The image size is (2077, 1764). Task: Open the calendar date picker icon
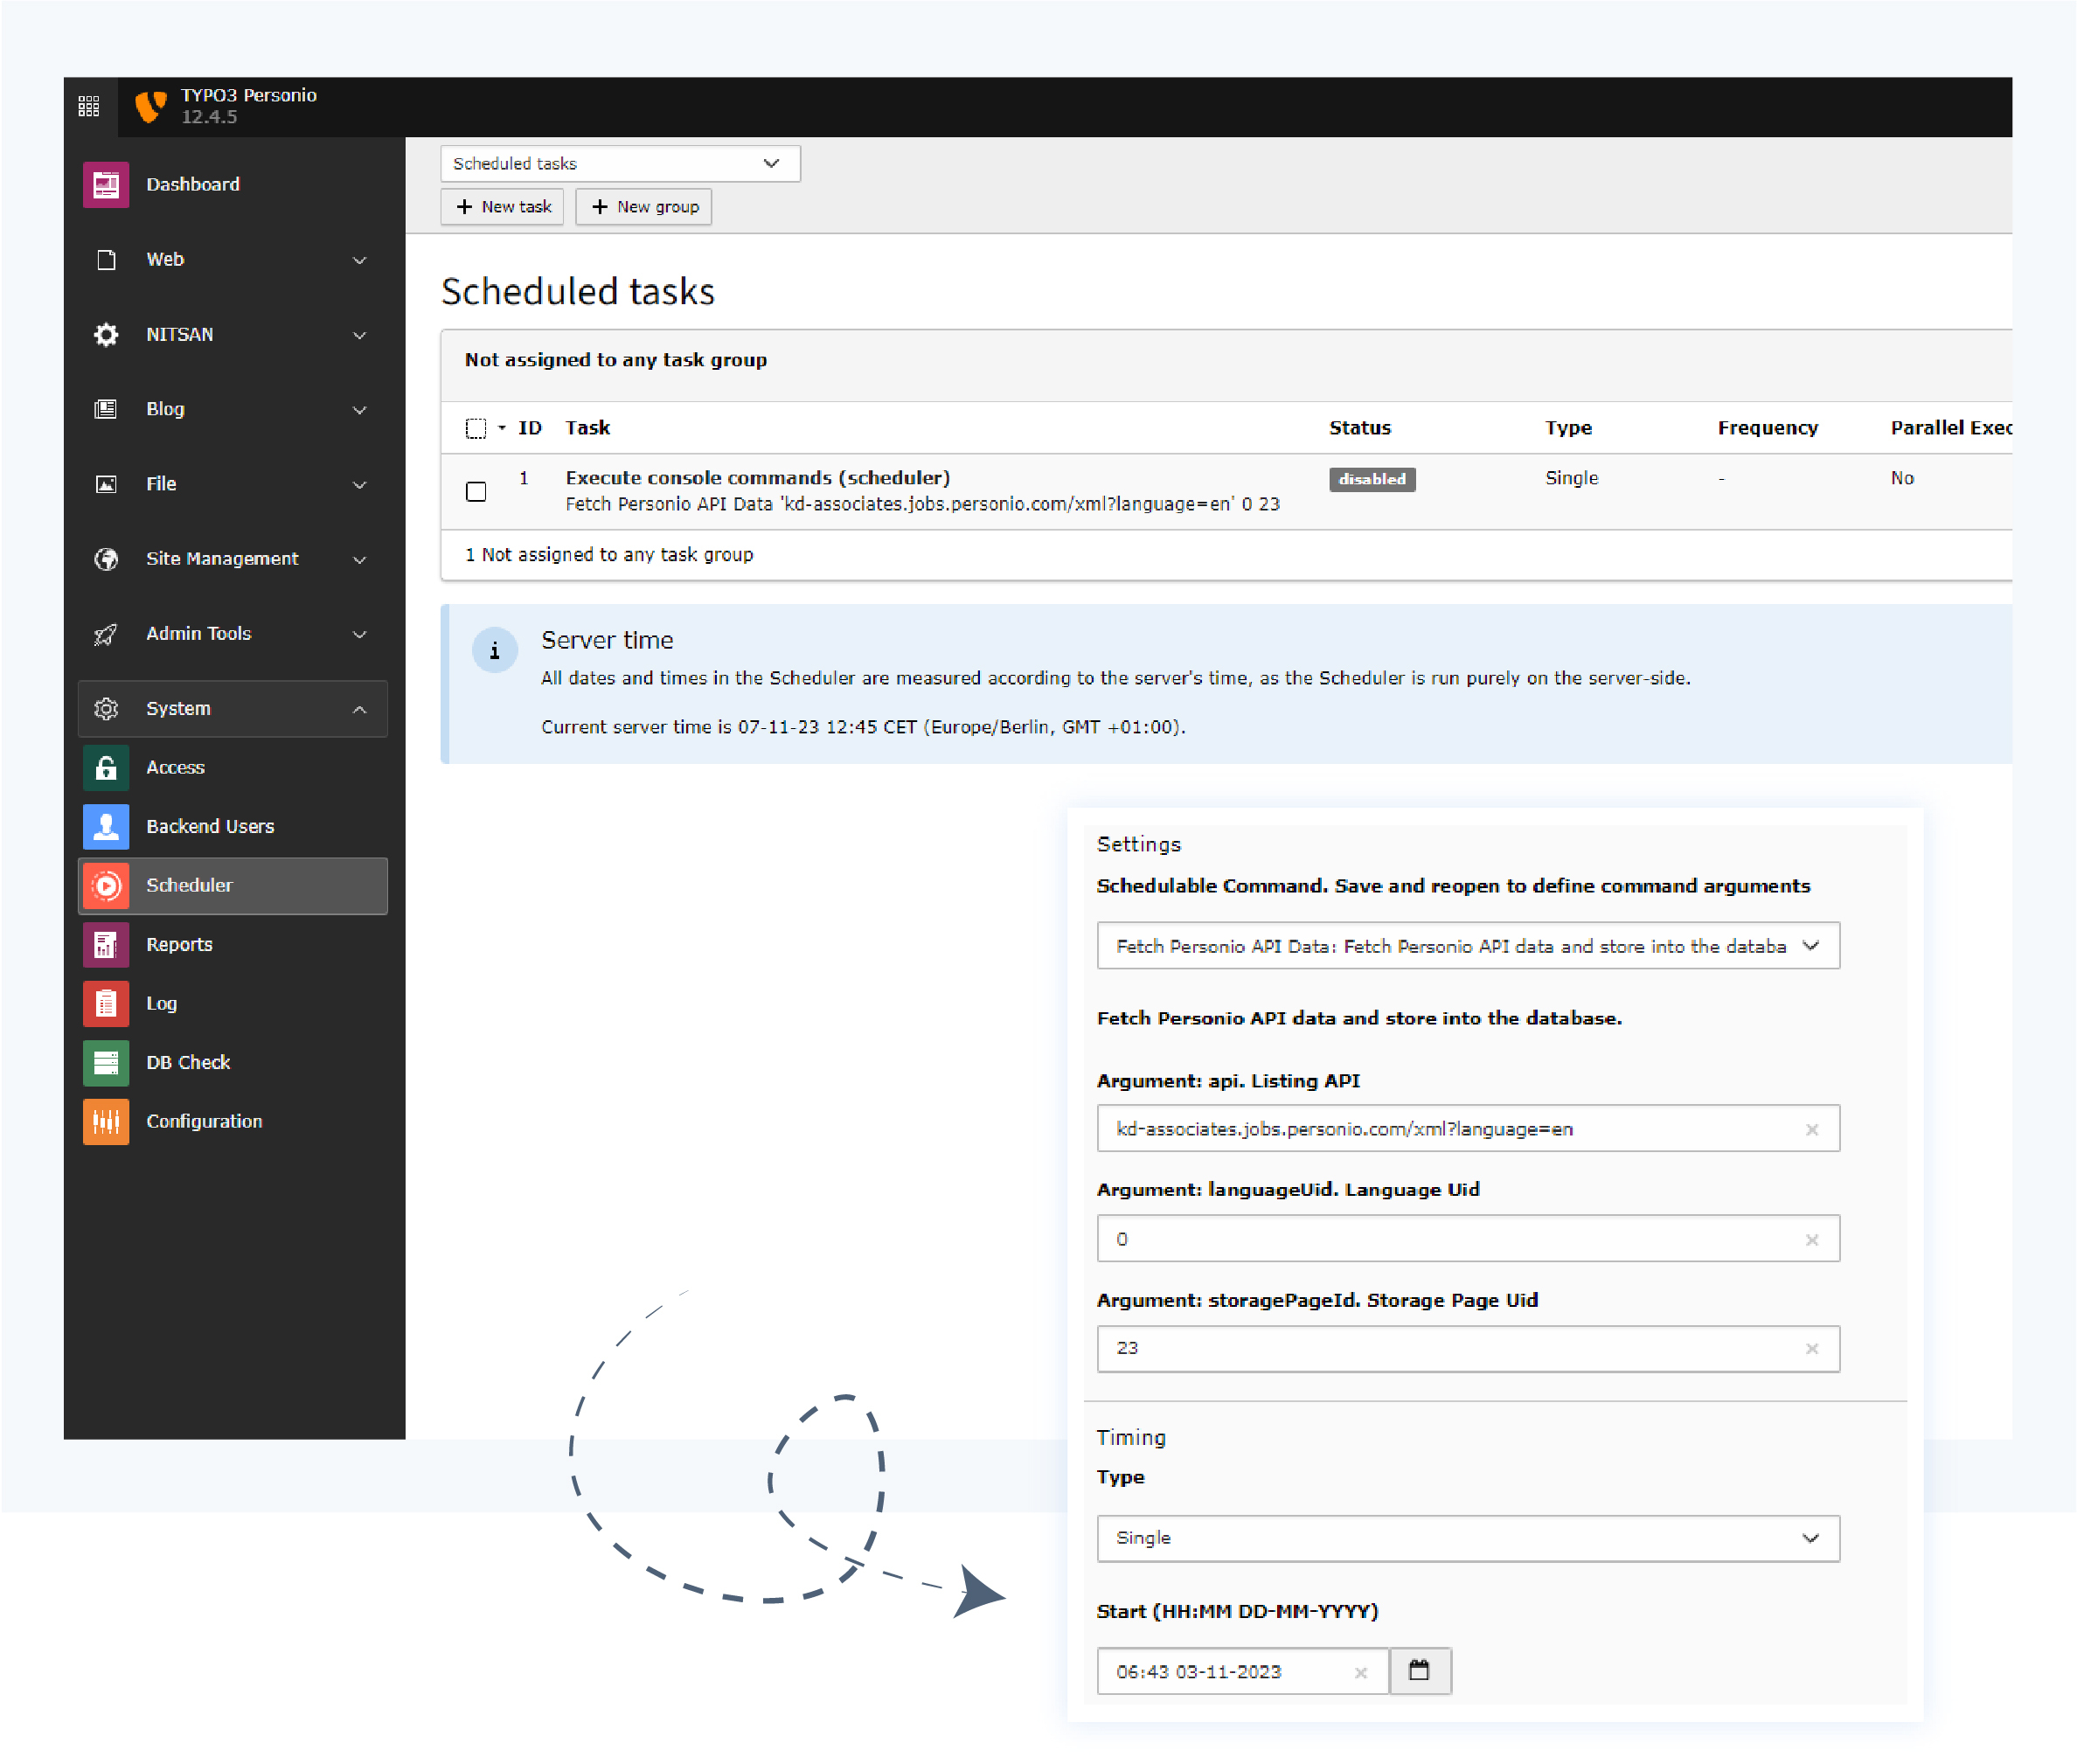click(1418, 1671)
